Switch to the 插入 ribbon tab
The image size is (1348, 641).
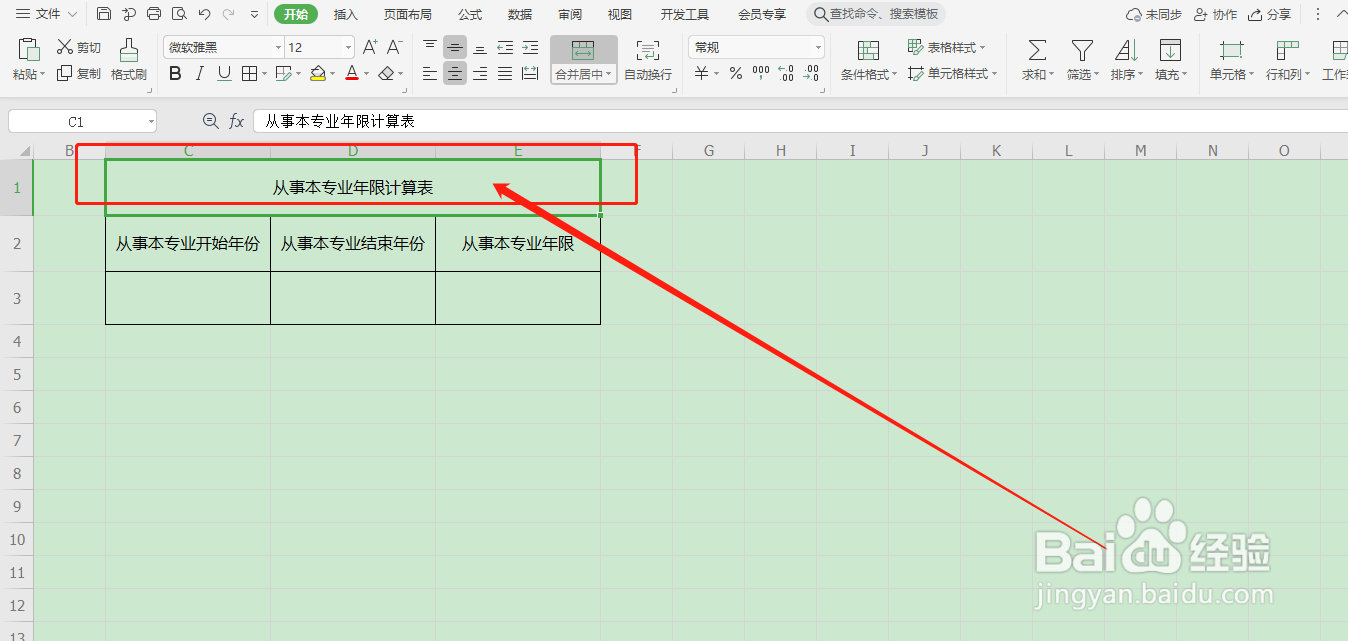[x=345, y=14]
